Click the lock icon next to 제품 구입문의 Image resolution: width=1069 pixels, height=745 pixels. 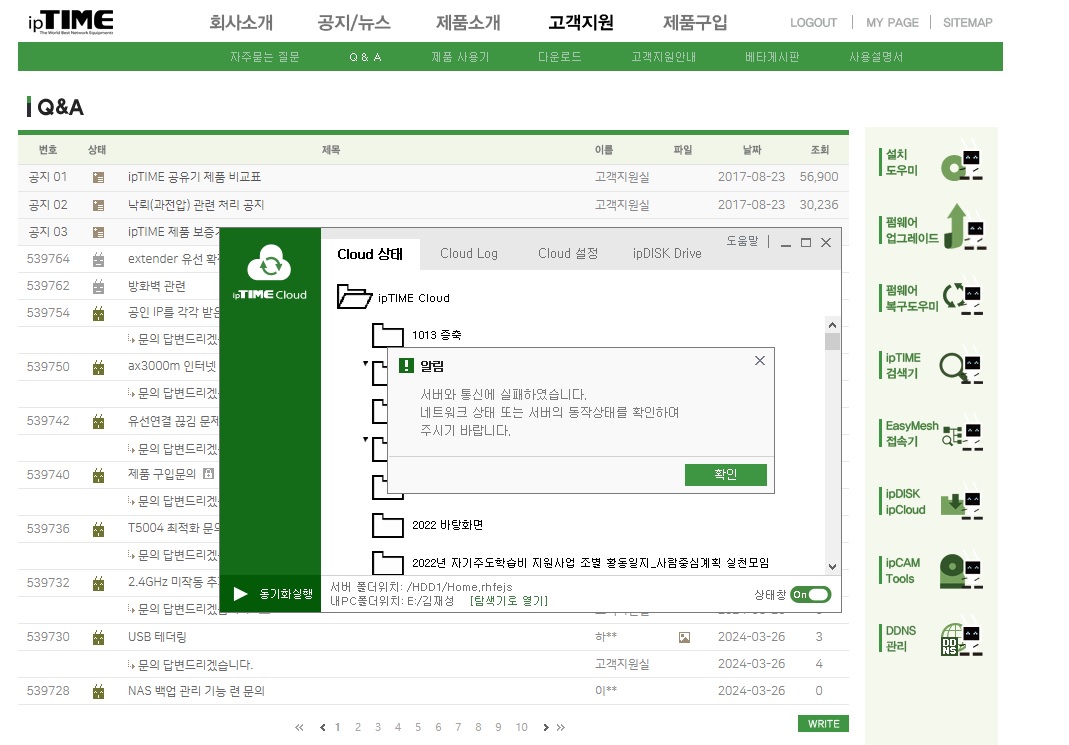tap(209, 473)
